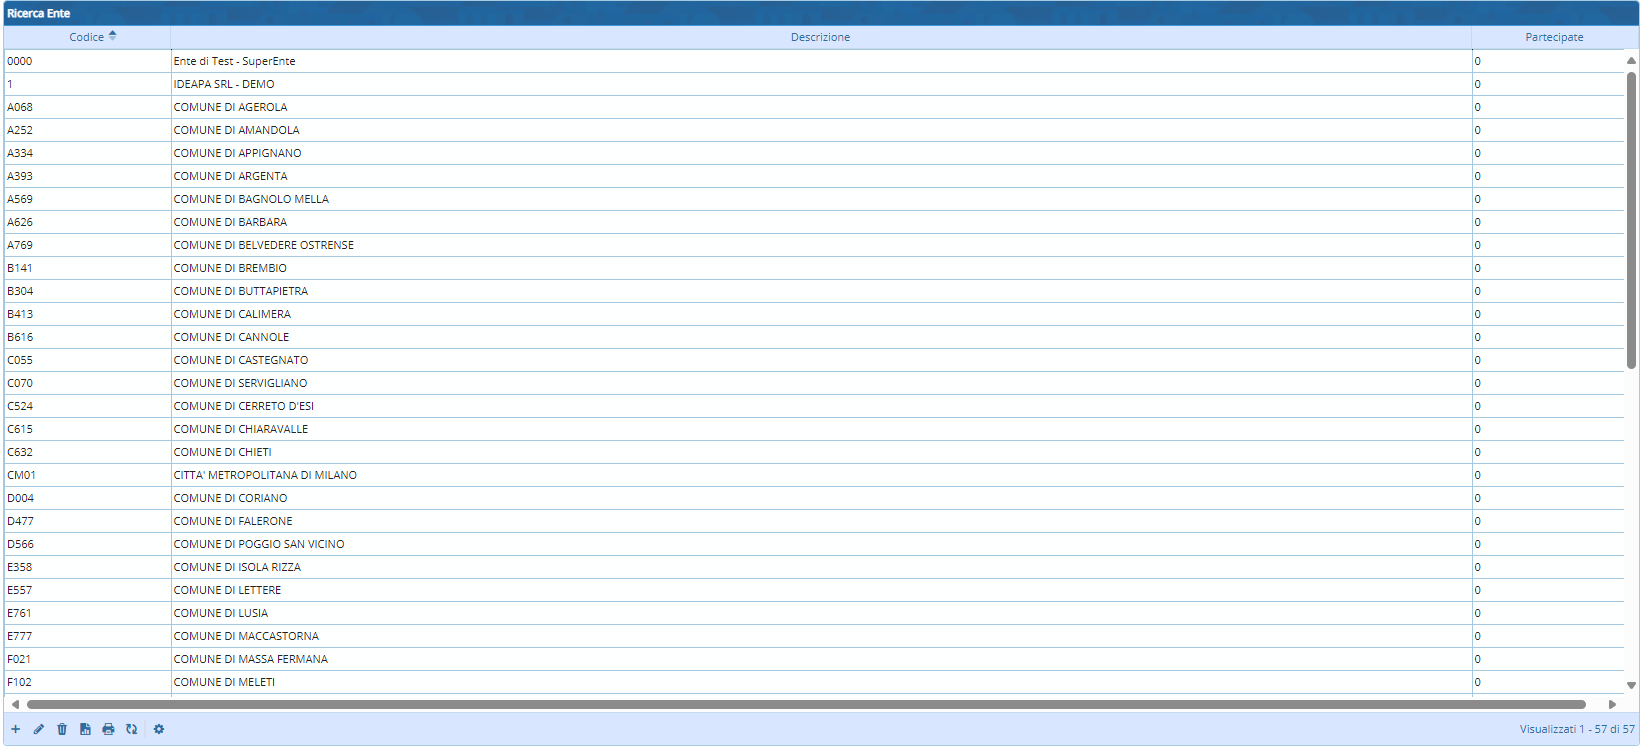This screenshot has width=1650, height=748.
Task: Select the CITTA' METROPOLITANA DI MILANO row
Action: (x=265, y=475)
